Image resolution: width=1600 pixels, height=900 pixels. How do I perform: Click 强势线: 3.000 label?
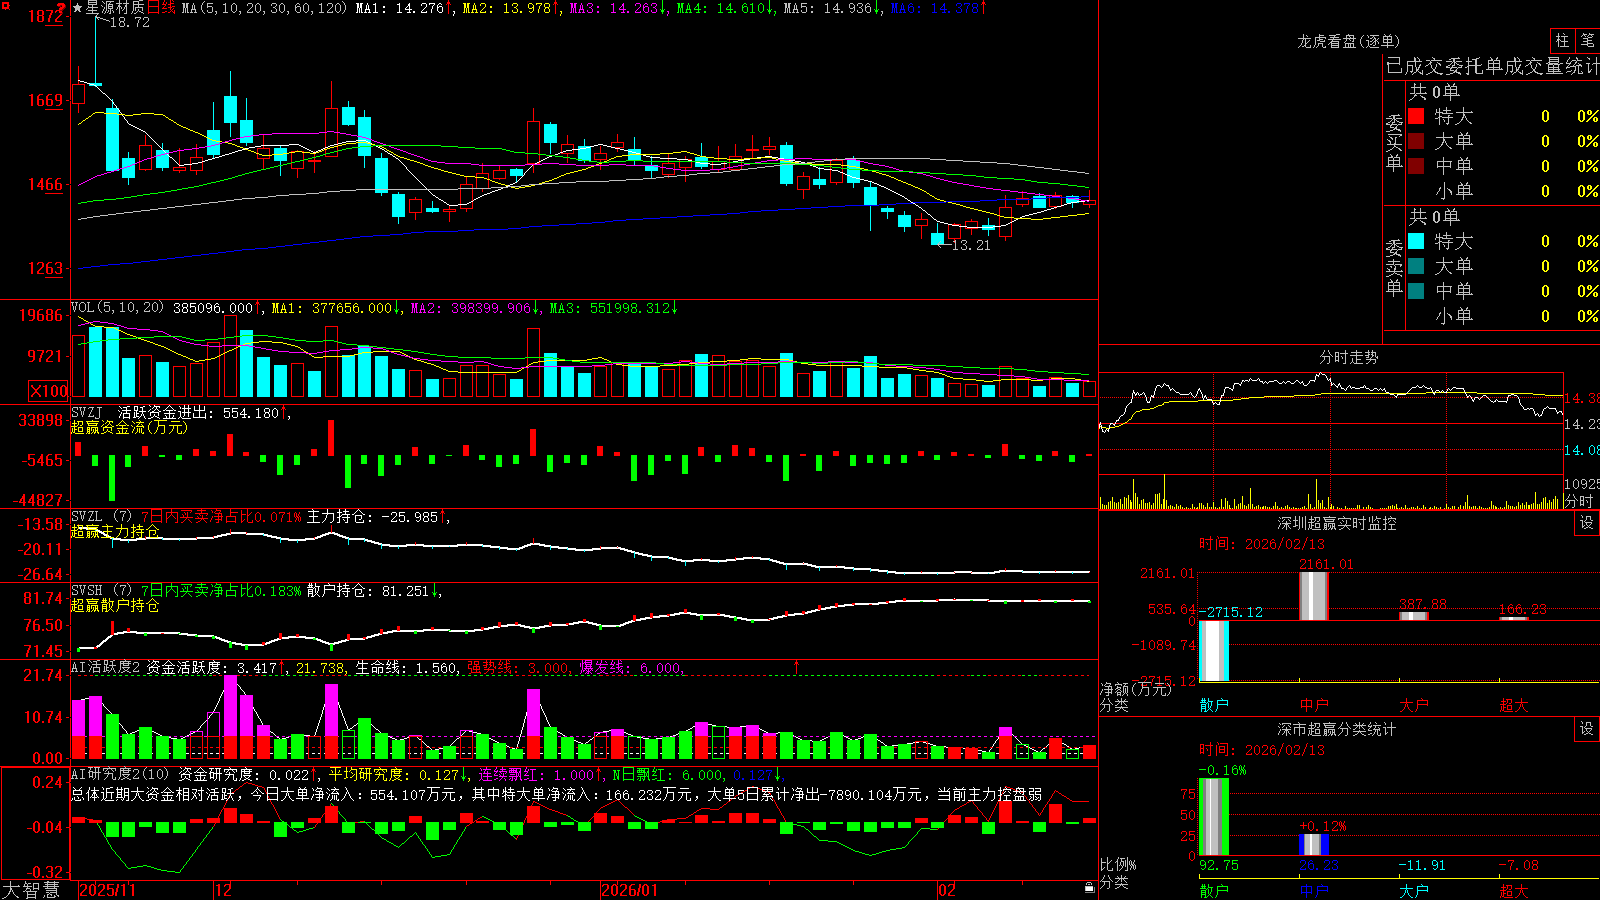[x=519, y=668]
